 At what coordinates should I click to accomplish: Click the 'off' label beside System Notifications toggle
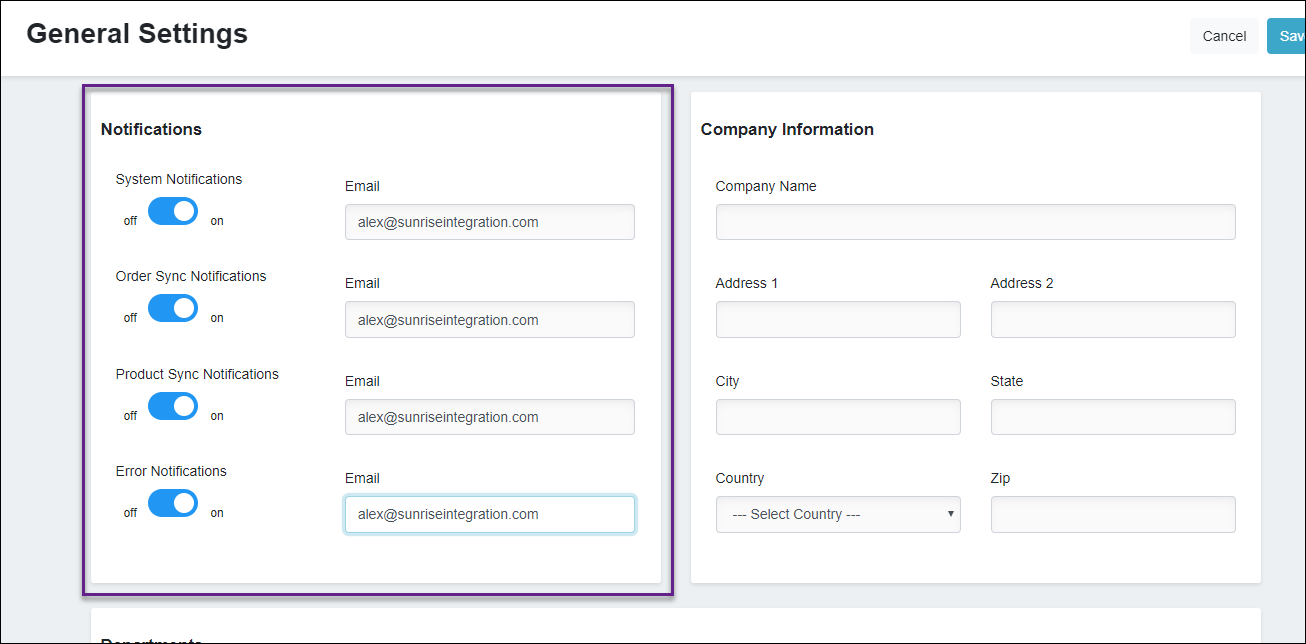pyautogui.click(x=130, y=221)
